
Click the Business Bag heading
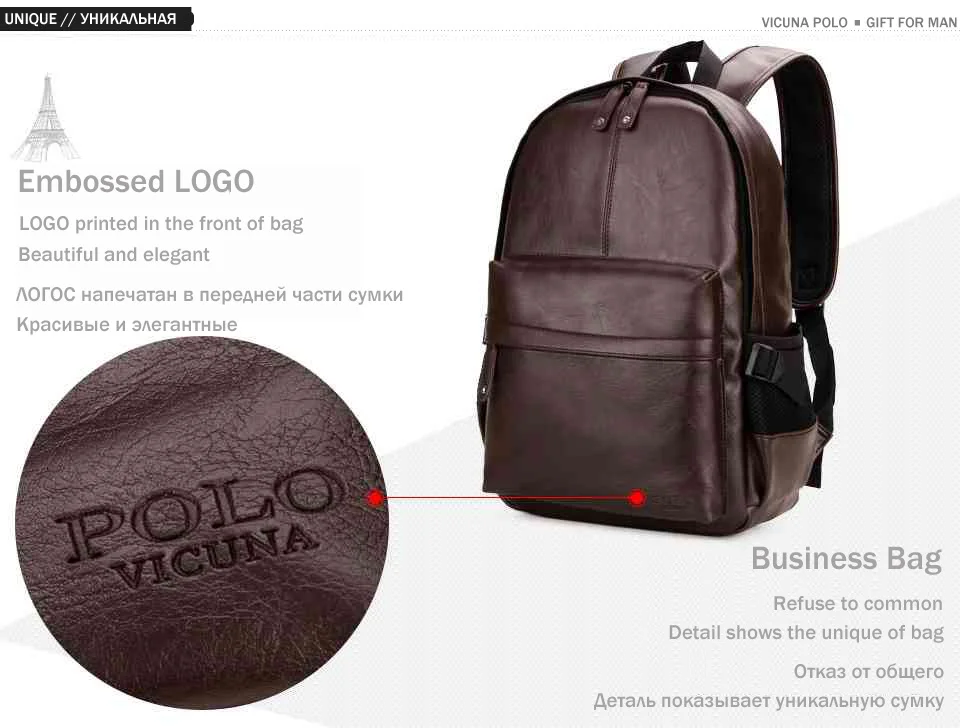(847, 558)
